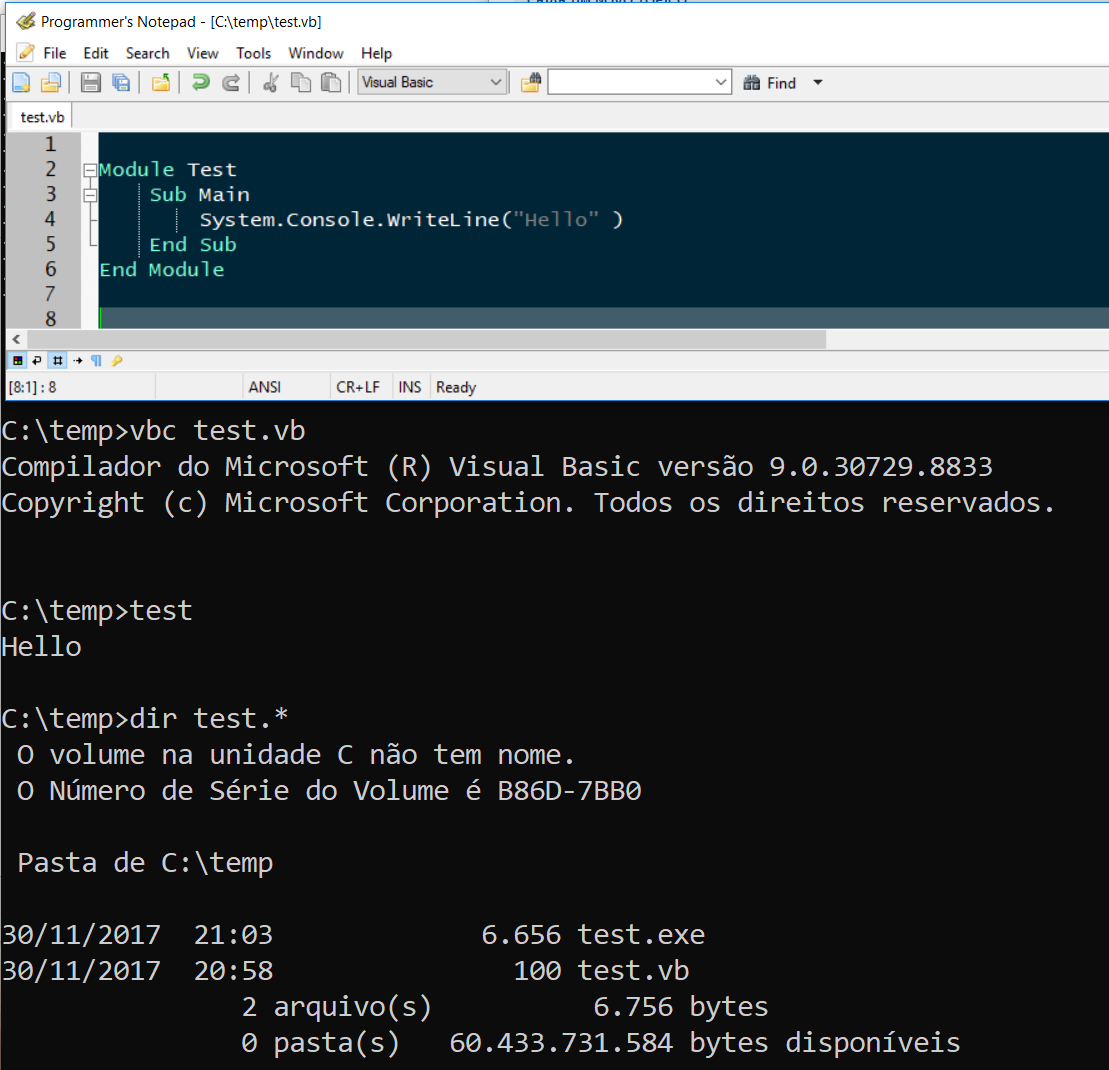This screenshot has height=1070, width=1109.
Task: Toggle visible whitespace with the arrow icon
Action: 78,361
